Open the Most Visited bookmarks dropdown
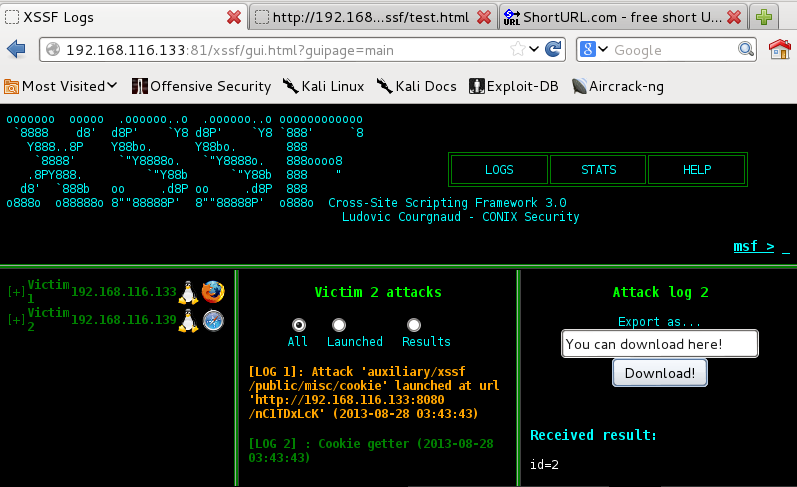The height and width of the screenshot is (487, 797). click(x=60, y=86)
